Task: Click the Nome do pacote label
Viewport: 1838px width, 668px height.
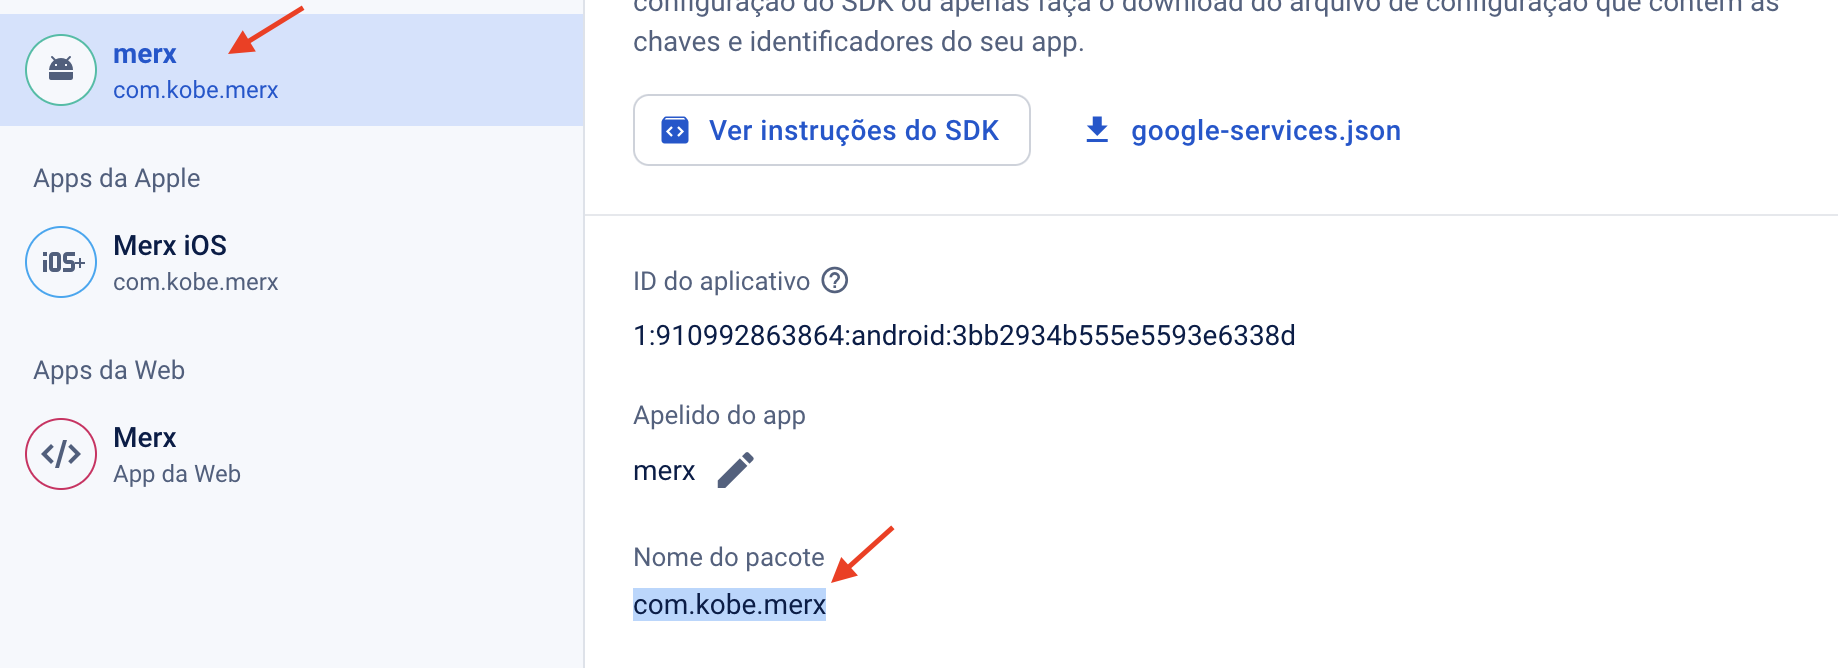Action: [x=729, y=557]
